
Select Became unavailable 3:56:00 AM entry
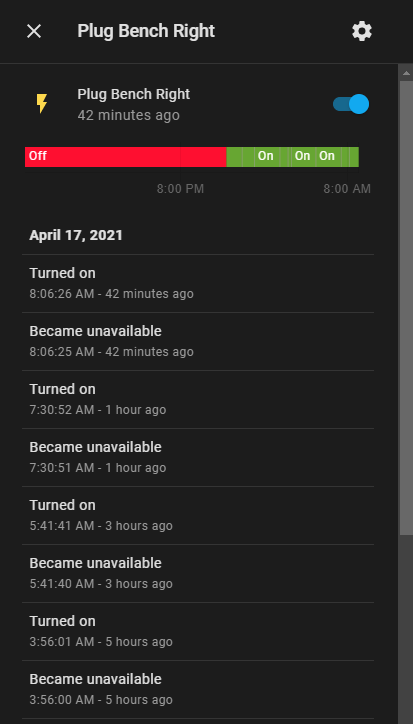pos(198,689)
